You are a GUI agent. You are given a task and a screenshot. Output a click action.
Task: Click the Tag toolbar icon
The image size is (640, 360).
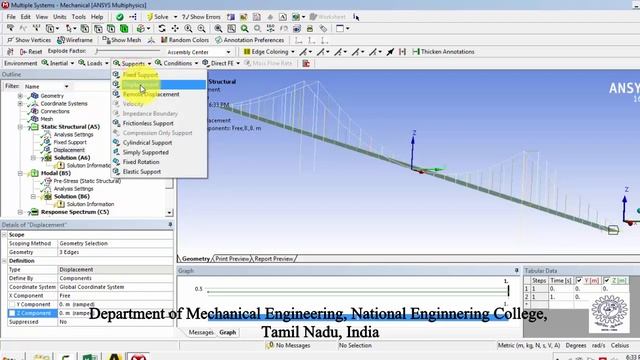(323, 28)
